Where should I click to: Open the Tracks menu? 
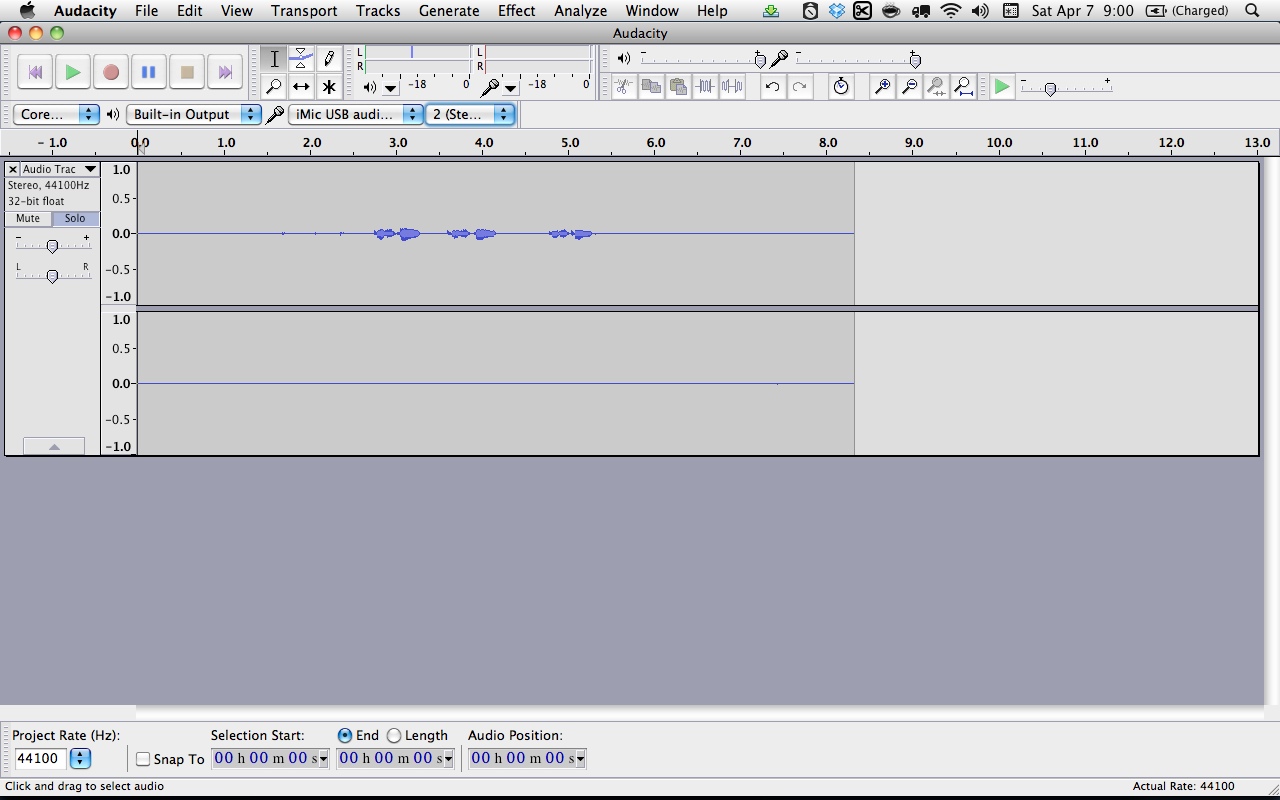point(378,11)
